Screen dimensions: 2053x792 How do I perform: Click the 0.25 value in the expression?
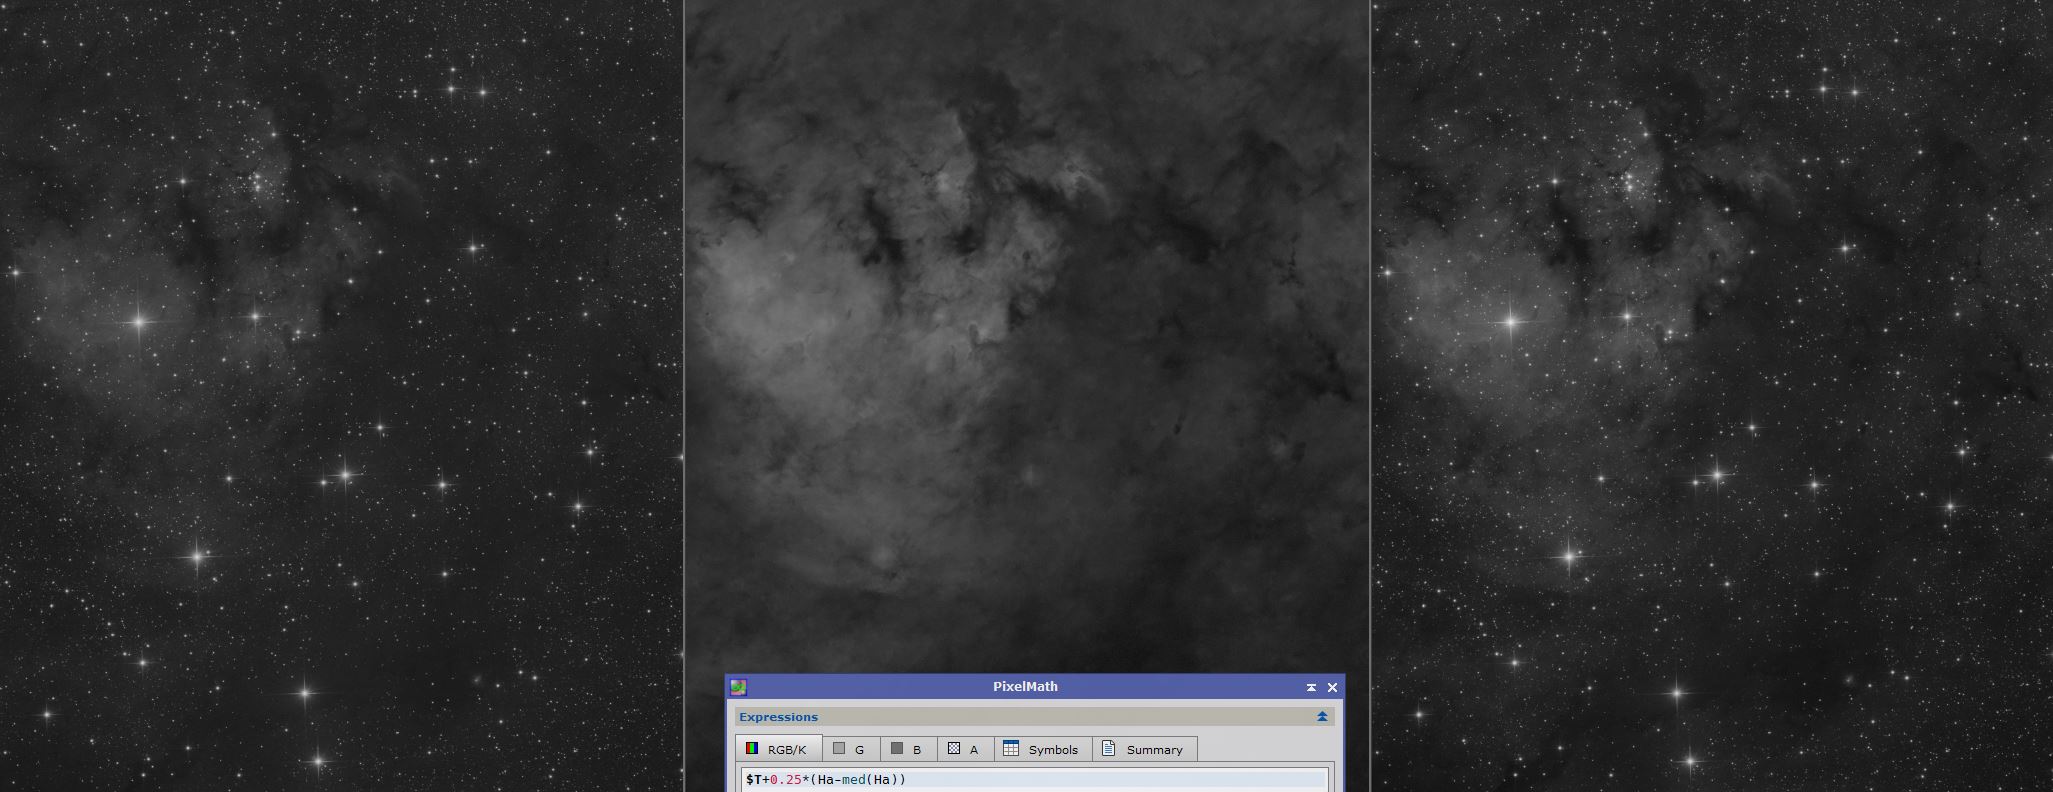pos(785,780)
